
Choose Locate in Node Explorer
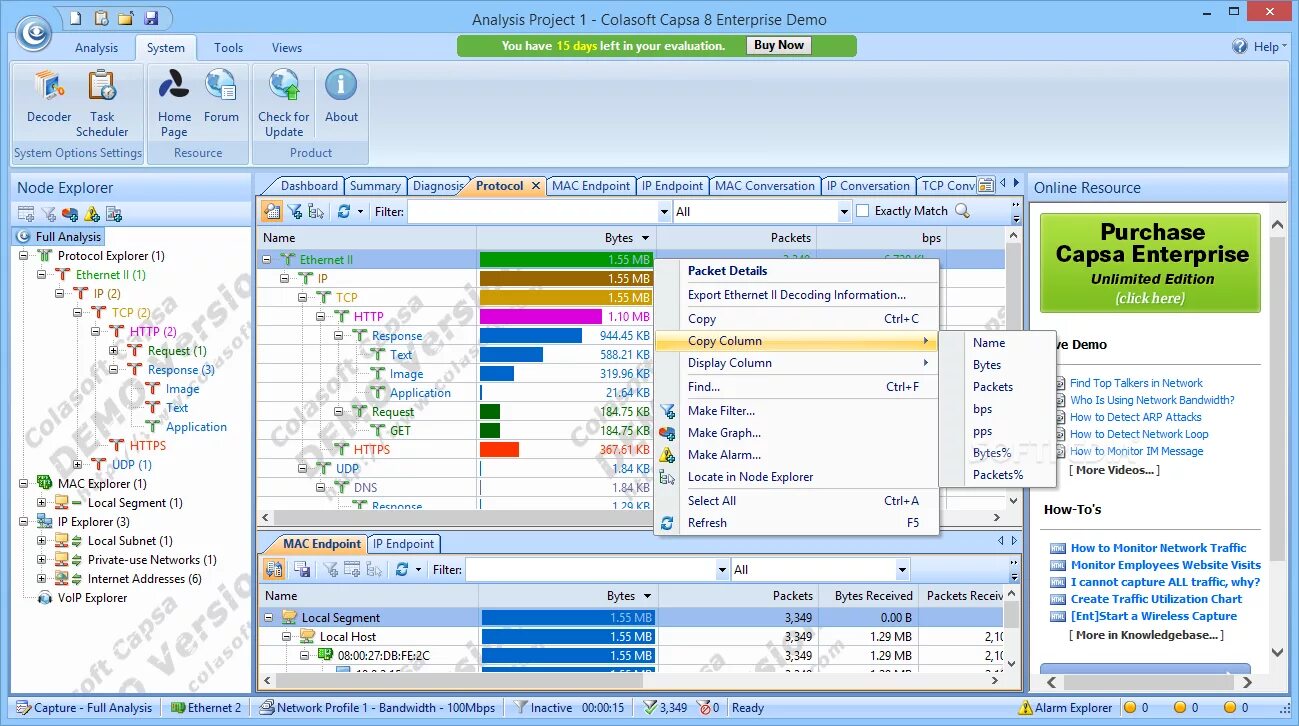click(x=750, y=477)
